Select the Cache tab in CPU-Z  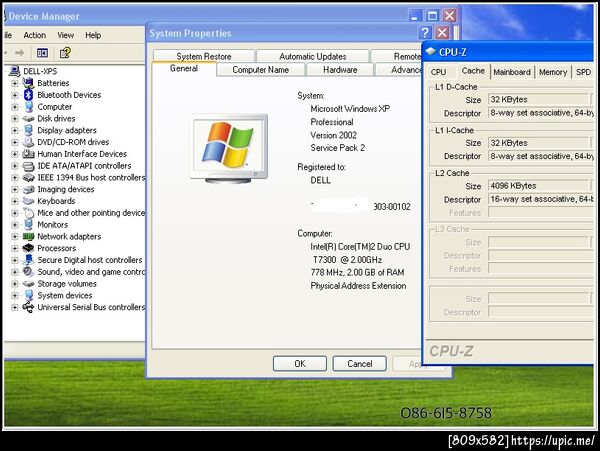pyautogui.click(x=473, y=71)
